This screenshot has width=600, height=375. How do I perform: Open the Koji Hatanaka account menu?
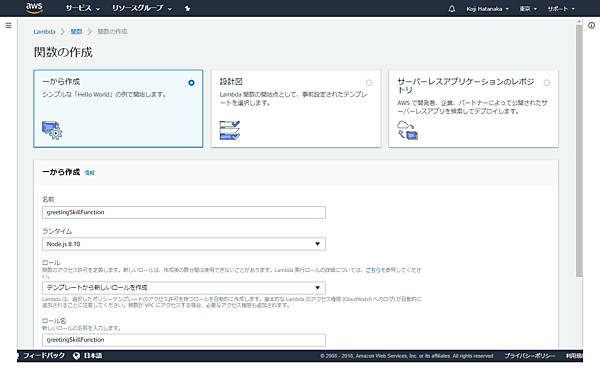[488, 8]
